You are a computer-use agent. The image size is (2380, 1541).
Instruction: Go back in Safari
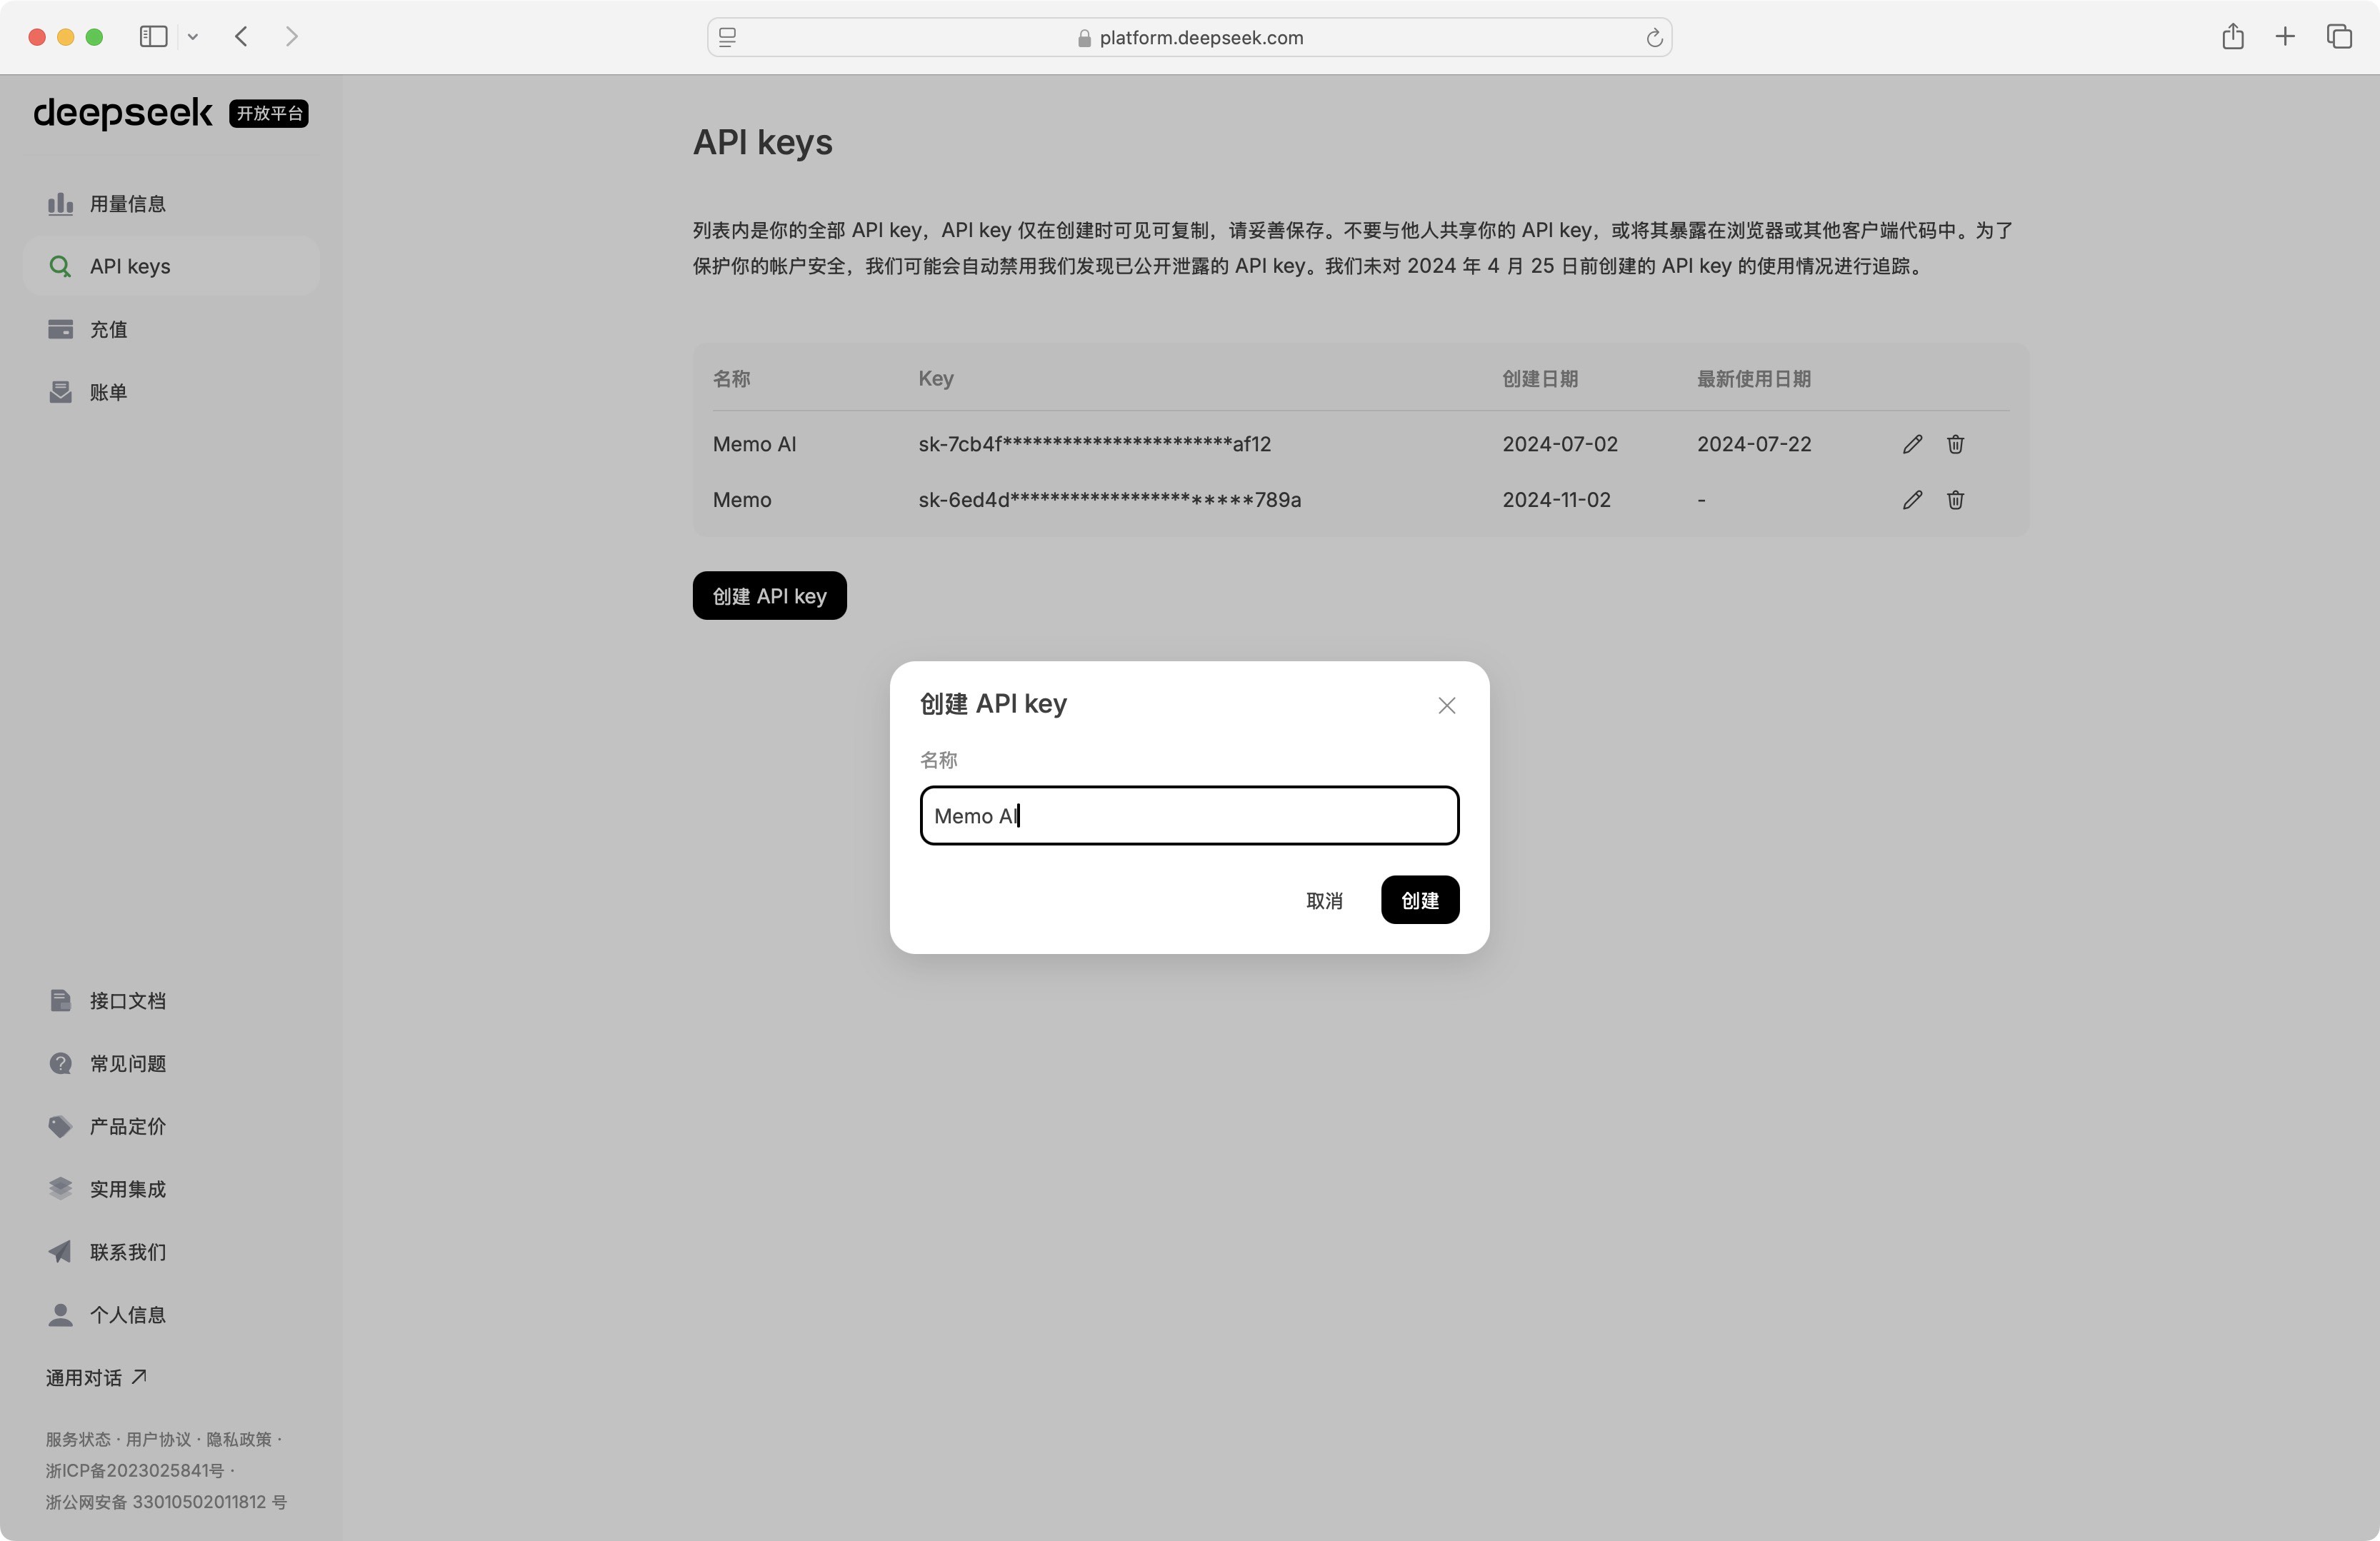coord(241,37)
